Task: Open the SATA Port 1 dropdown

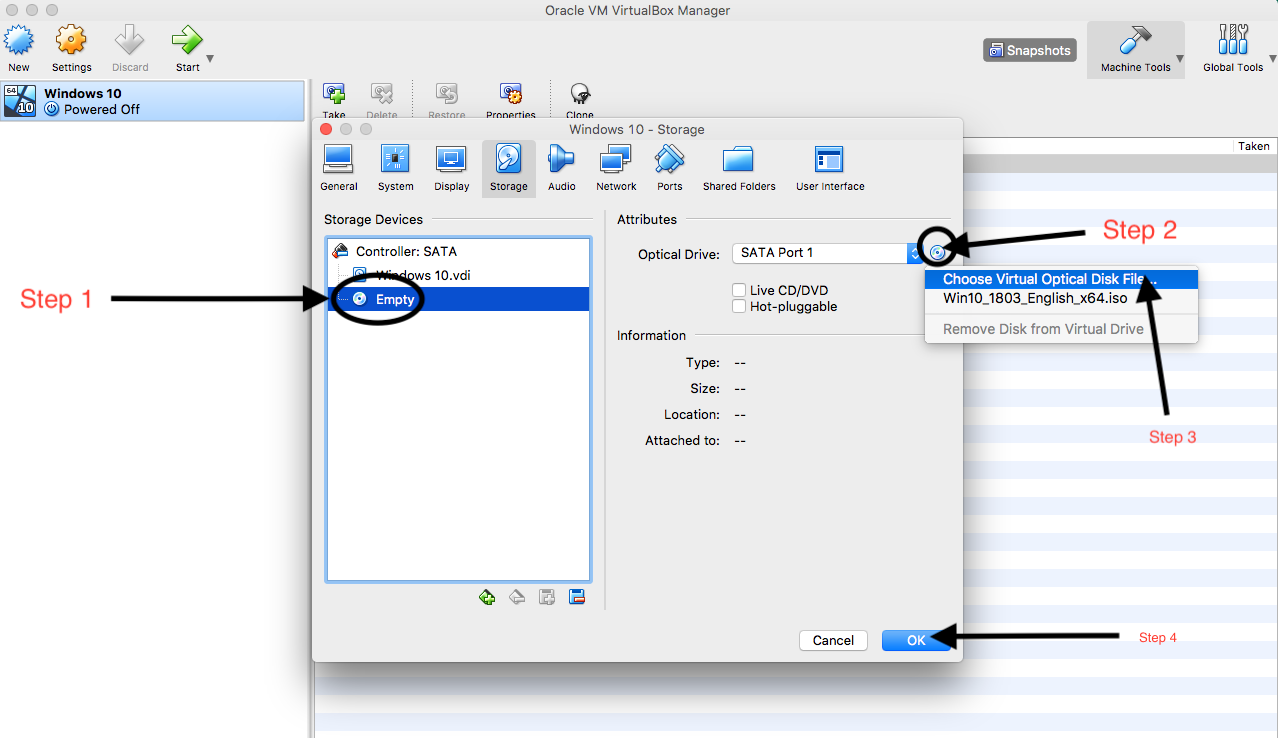Action: click(x=827, y=253)
